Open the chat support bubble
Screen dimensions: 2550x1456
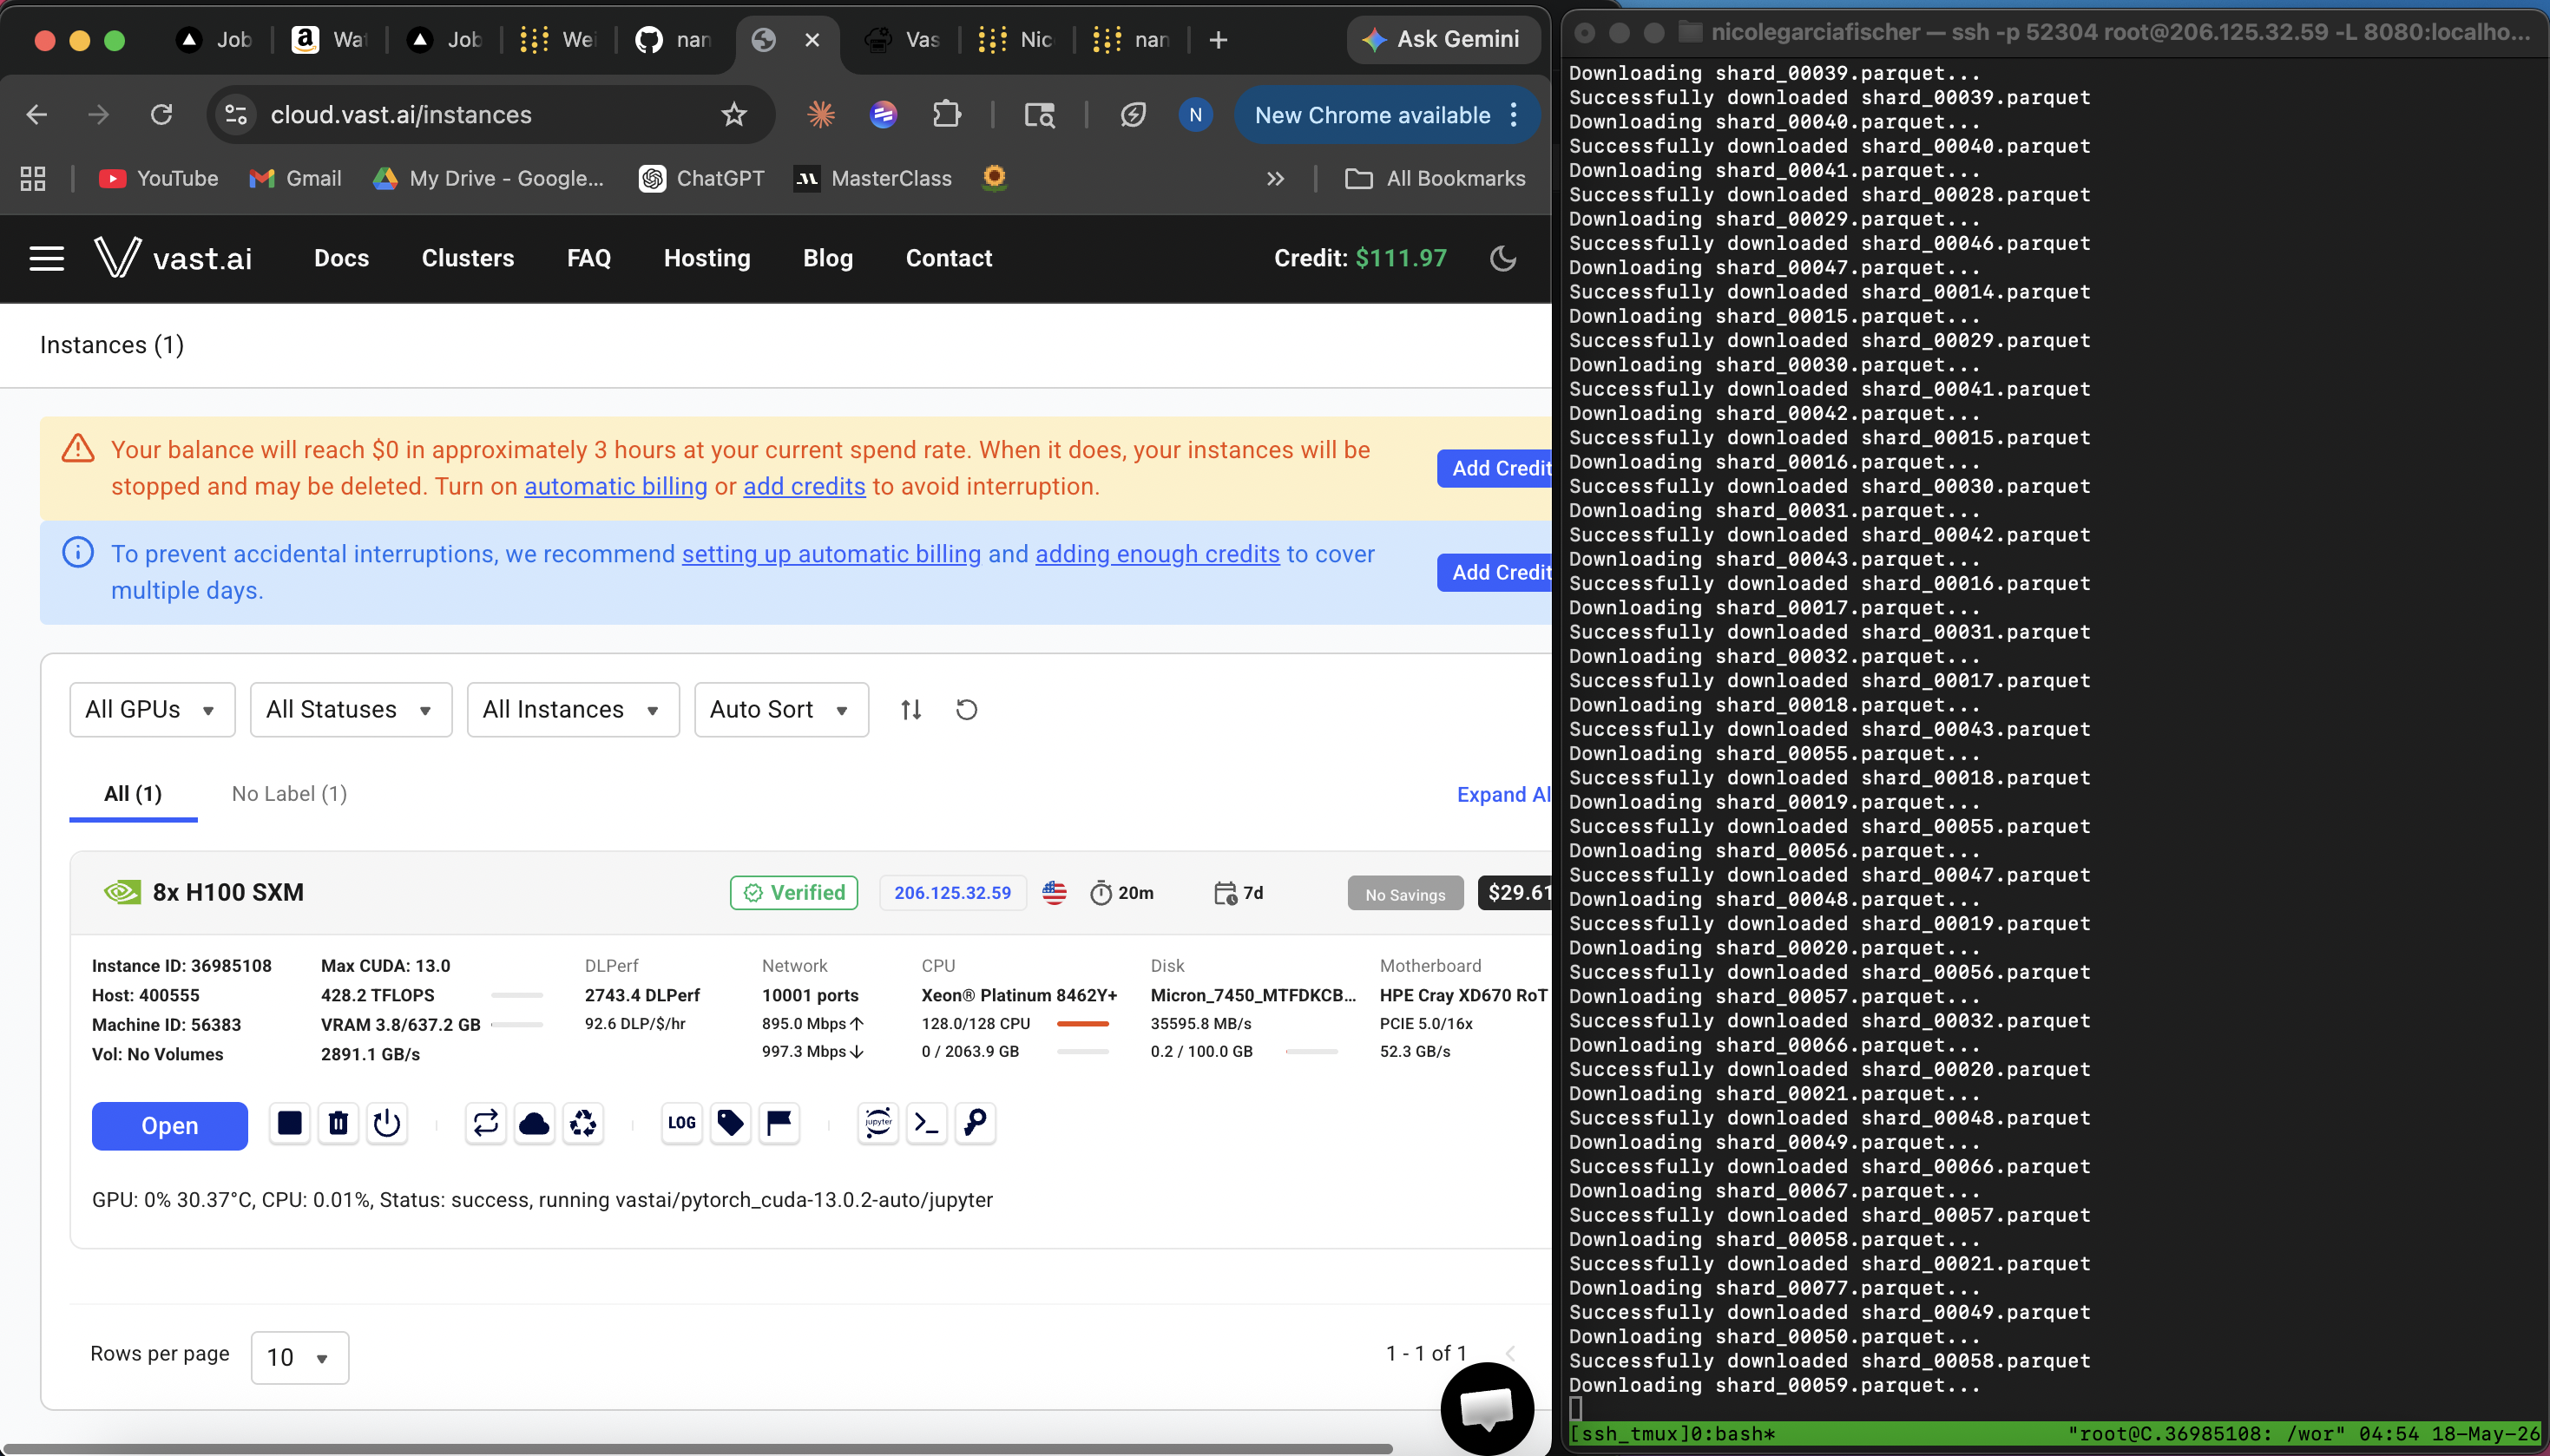coord(1487,1408)
